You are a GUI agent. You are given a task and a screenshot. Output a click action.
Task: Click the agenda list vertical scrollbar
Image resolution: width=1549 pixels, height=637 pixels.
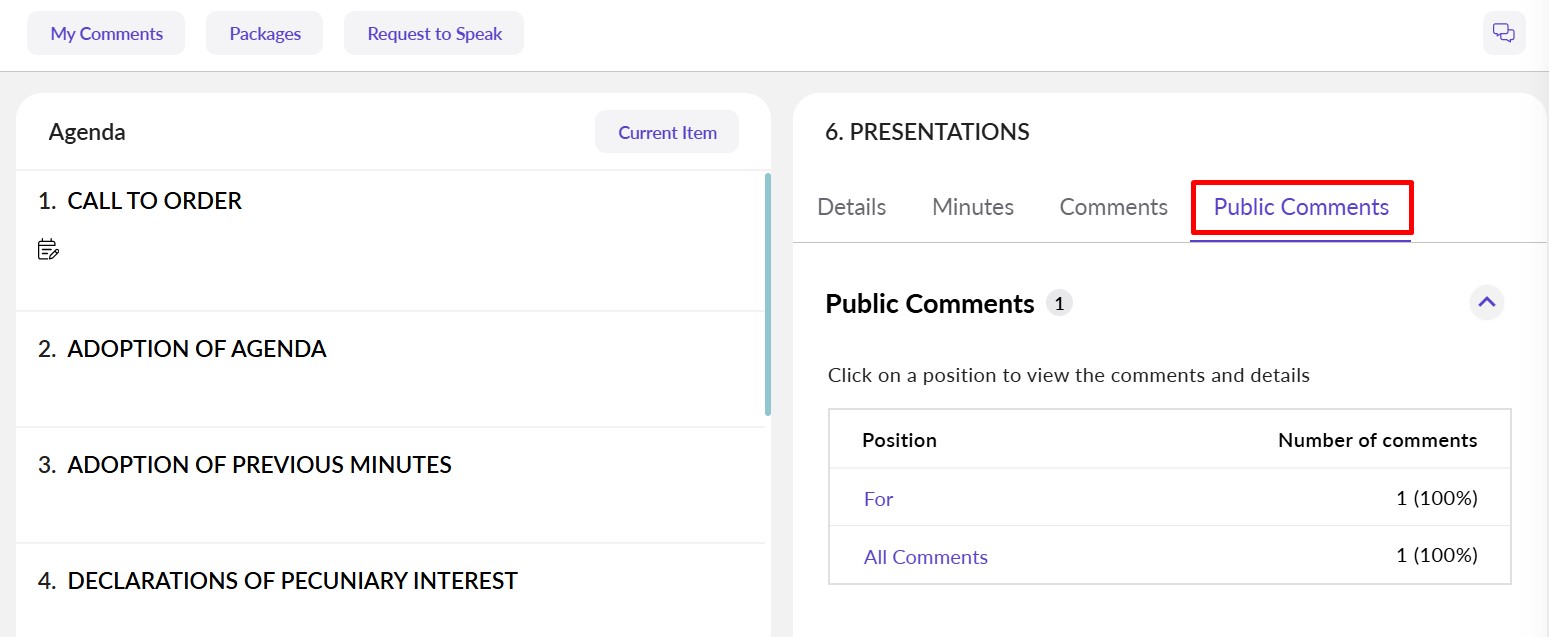tap(767, 295)
